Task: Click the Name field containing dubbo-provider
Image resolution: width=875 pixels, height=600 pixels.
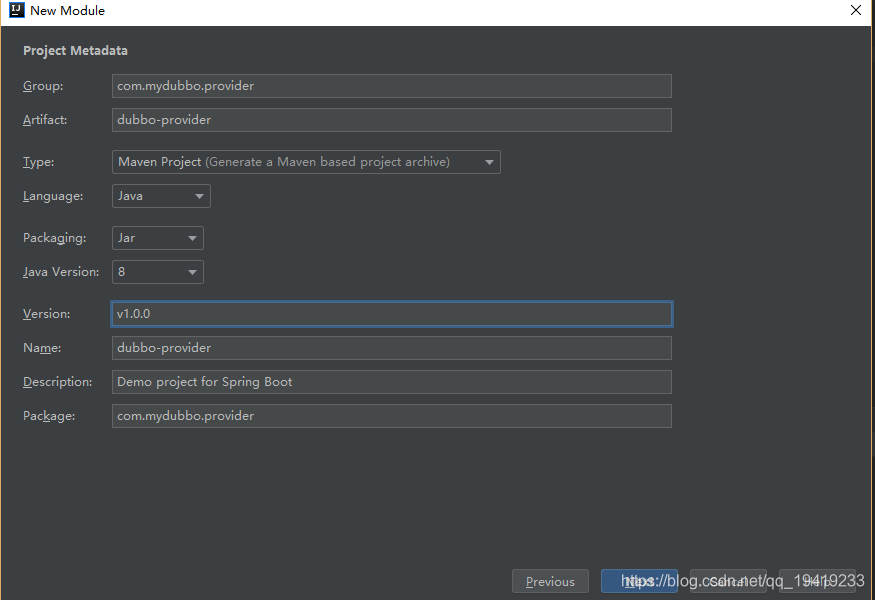Action: pyautogui.click(x=392, y=348)
